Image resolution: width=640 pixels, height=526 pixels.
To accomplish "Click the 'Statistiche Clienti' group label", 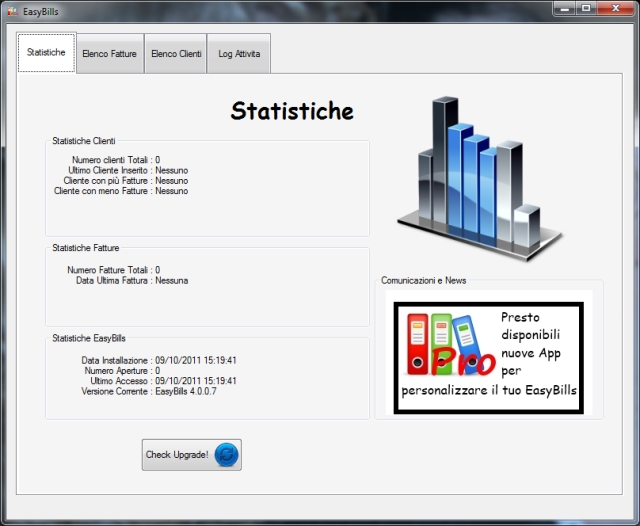I will click(x=84, y=141).
